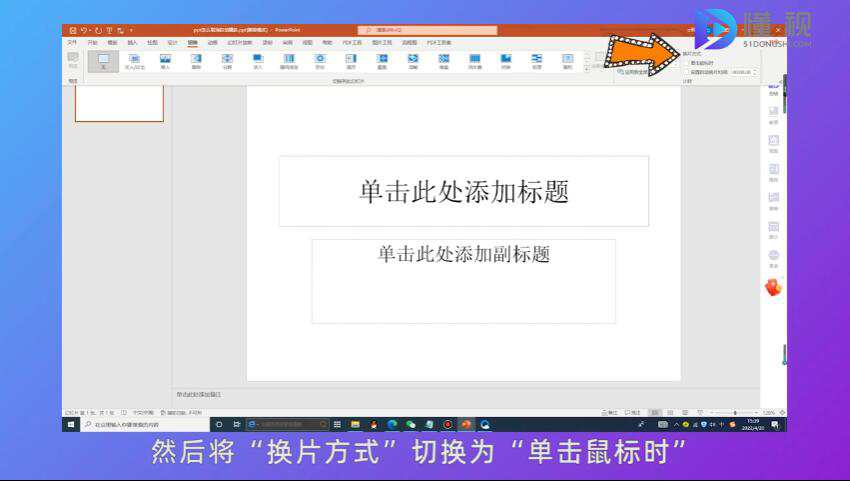
Task: Click subtitle placeholder 单击此处添加副标题
Action: click(463, 281)
